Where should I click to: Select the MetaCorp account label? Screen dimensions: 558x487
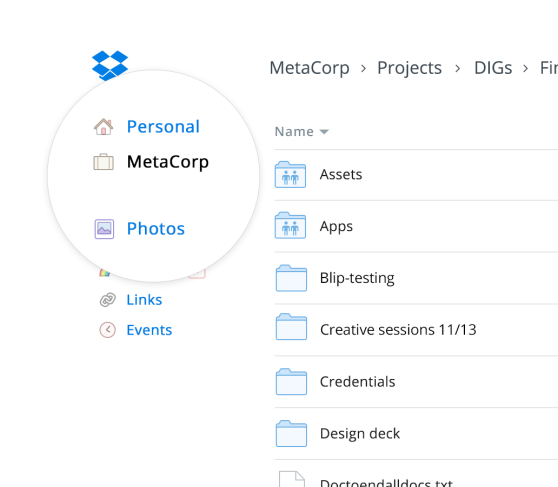[x=168, y=162]
